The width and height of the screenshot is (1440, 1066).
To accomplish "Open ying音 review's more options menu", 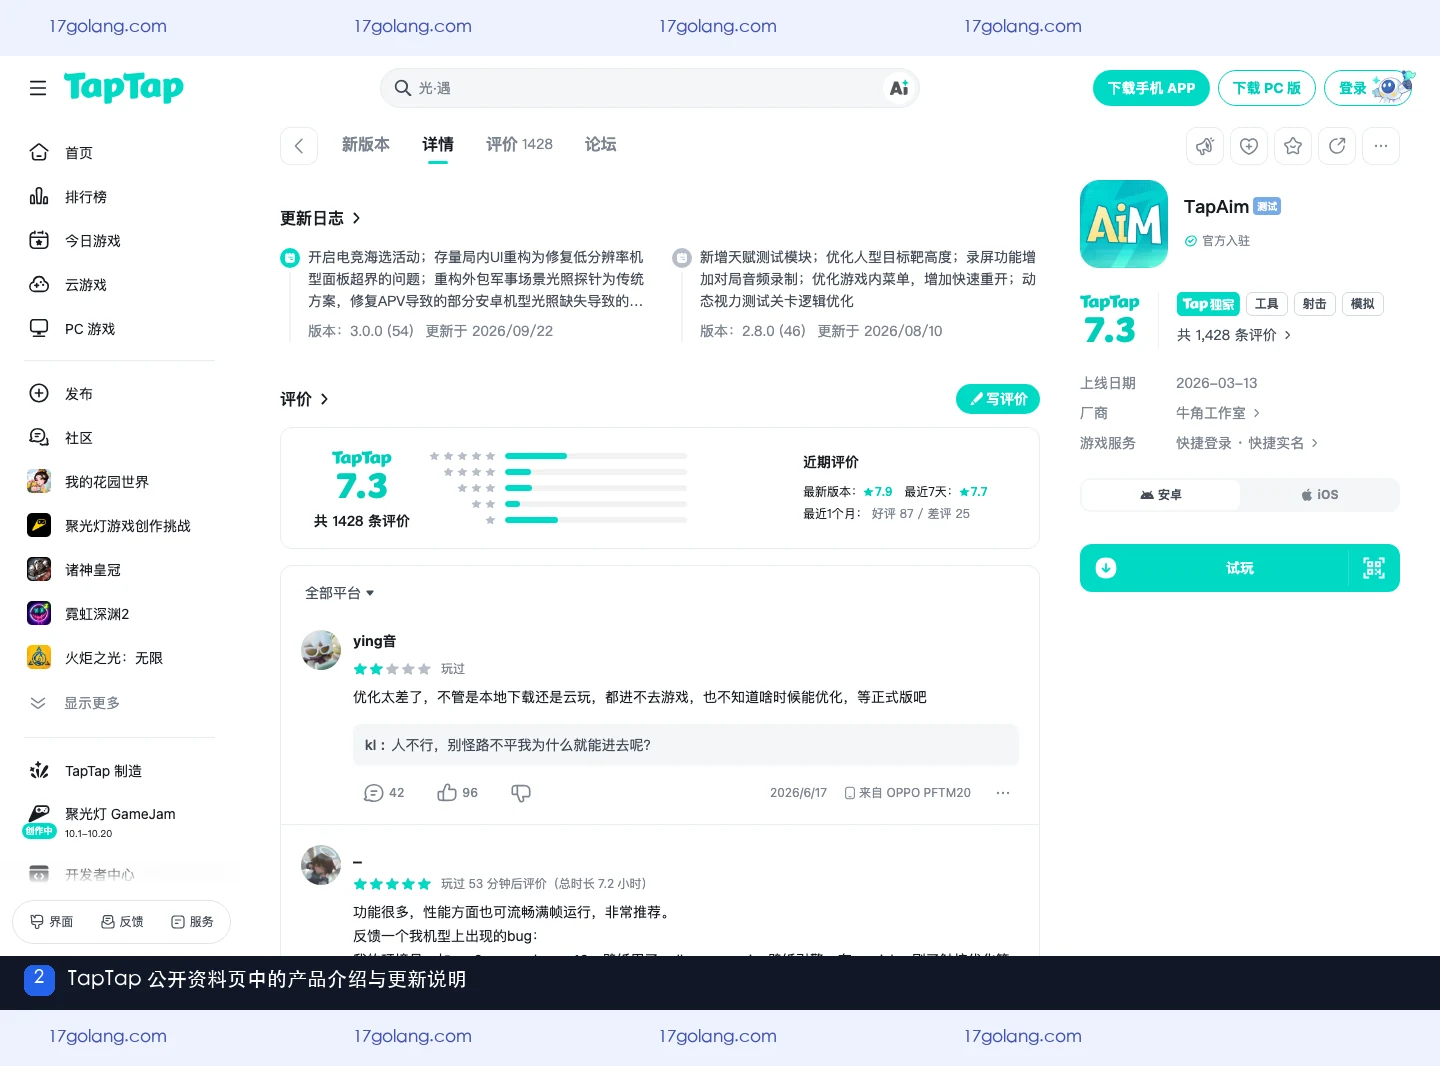I will tap(1003, 793).
